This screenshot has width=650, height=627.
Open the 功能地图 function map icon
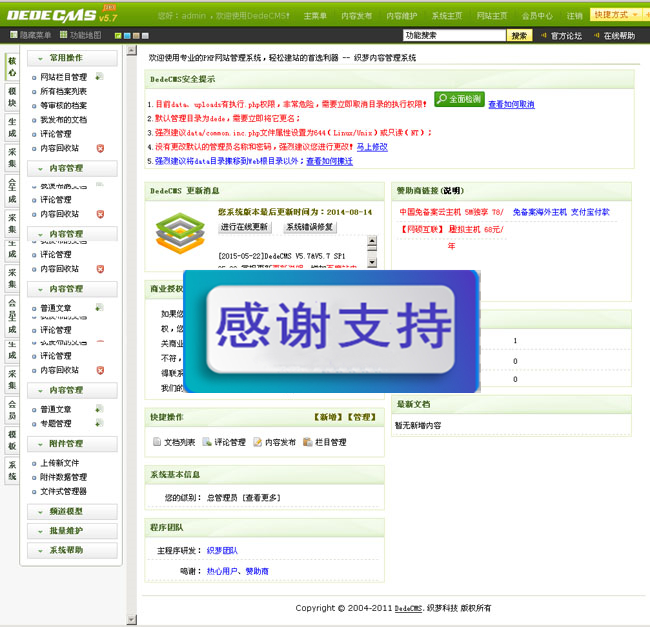[63, 35]
